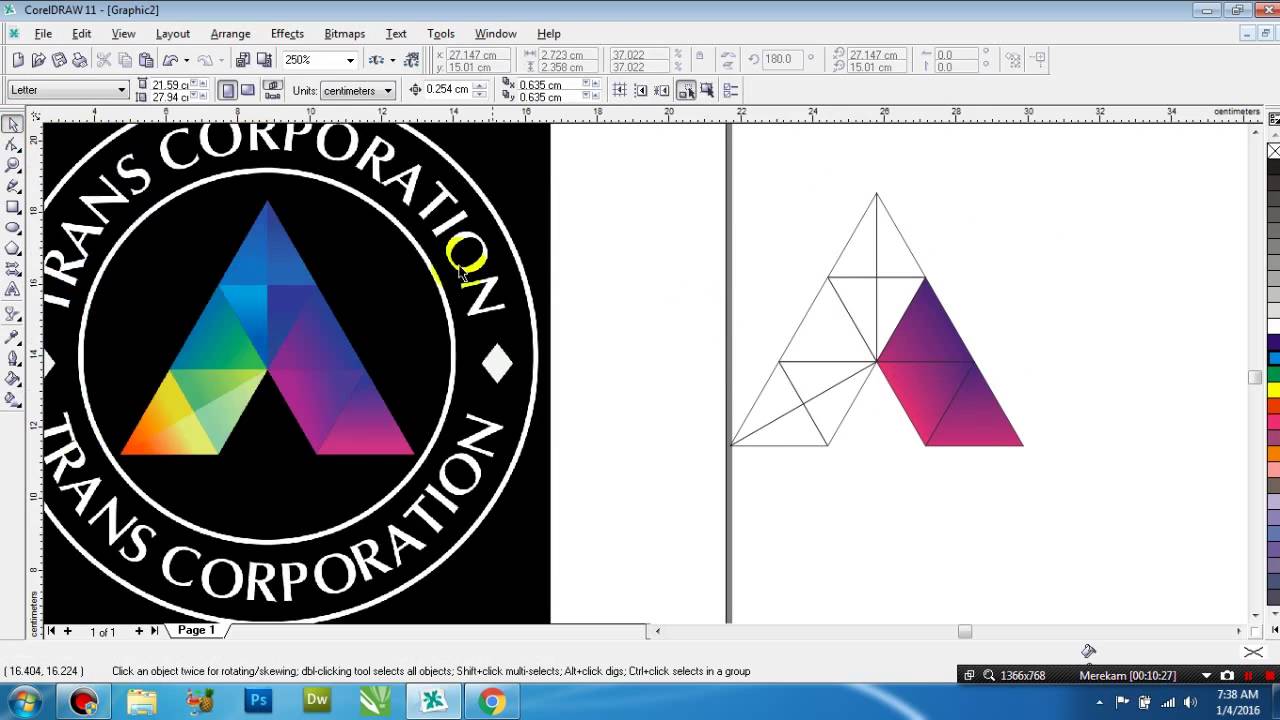Select the Pick tool in toolbox

pyautogui.click(x=13, y=124)
